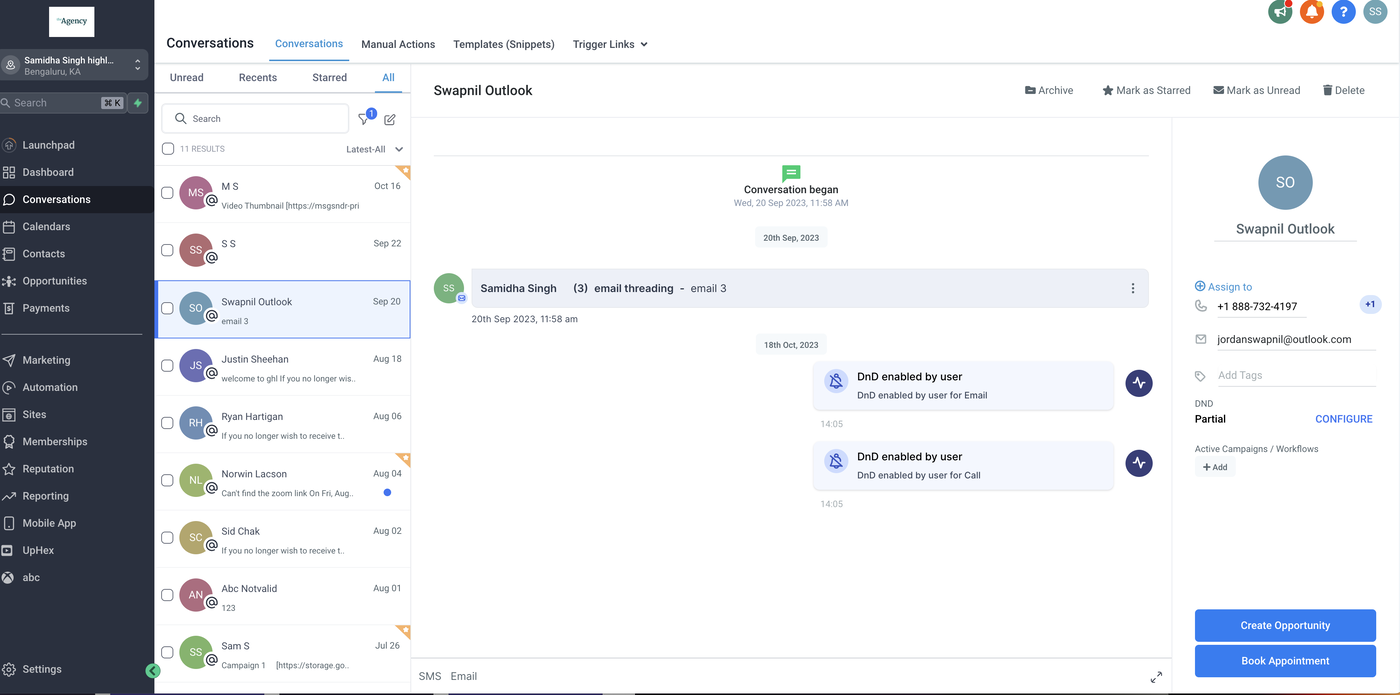Open the notifications bell icon
This screenshot has height=695, width=1400.
(1311, 12)
